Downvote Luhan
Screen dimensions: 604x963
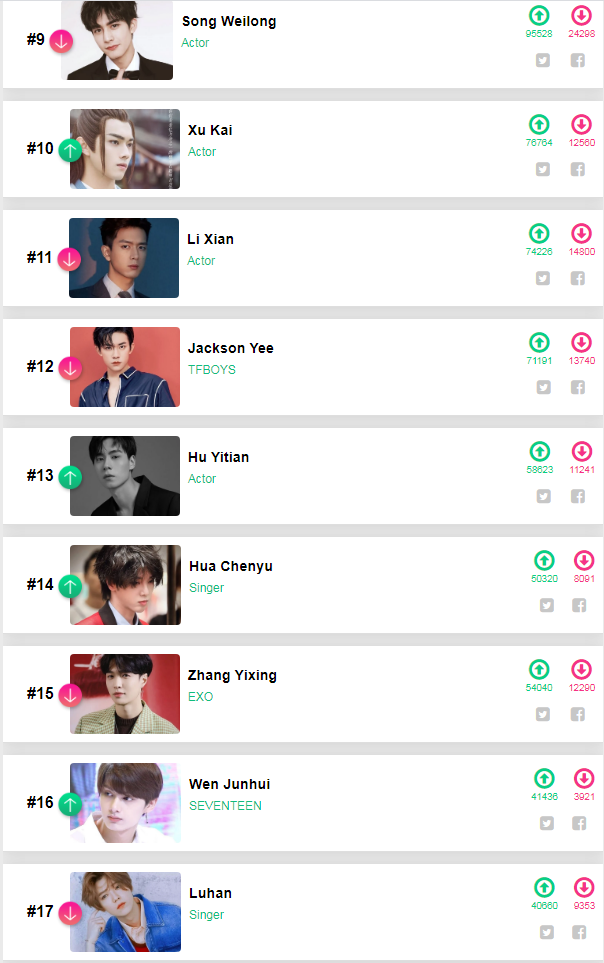coord(584,888)
